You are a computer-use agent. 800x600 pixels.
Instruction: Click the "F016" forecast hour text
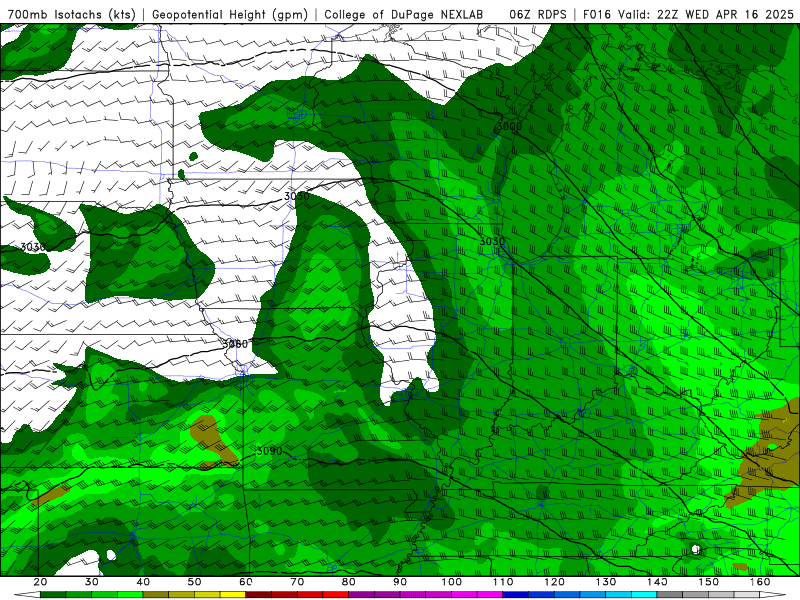point(598,14)
